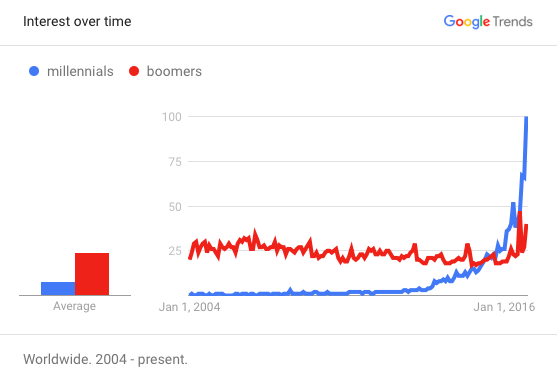
Task: Click the Average label under bars
Action: point(74,306)
